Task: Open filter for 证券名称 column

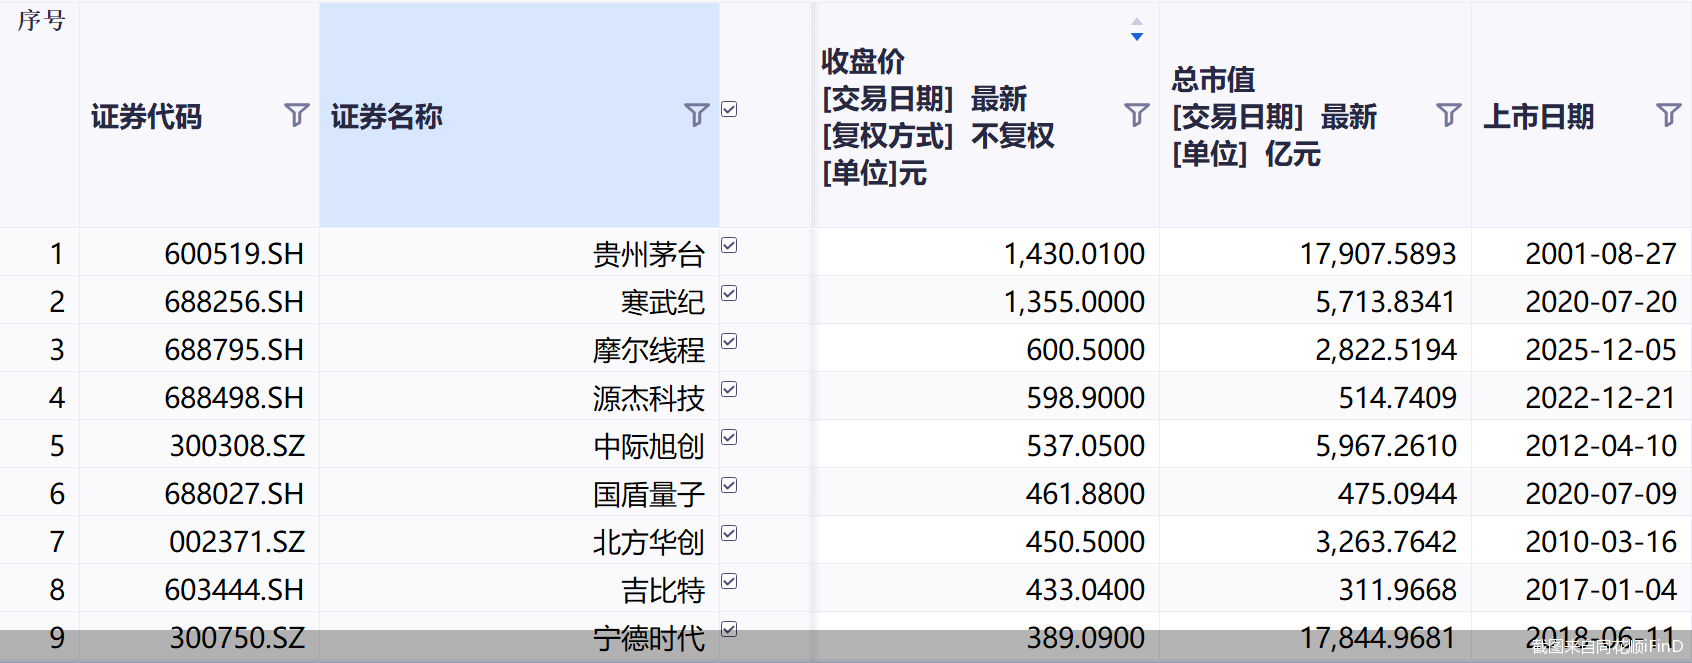Action: (696, 115)
